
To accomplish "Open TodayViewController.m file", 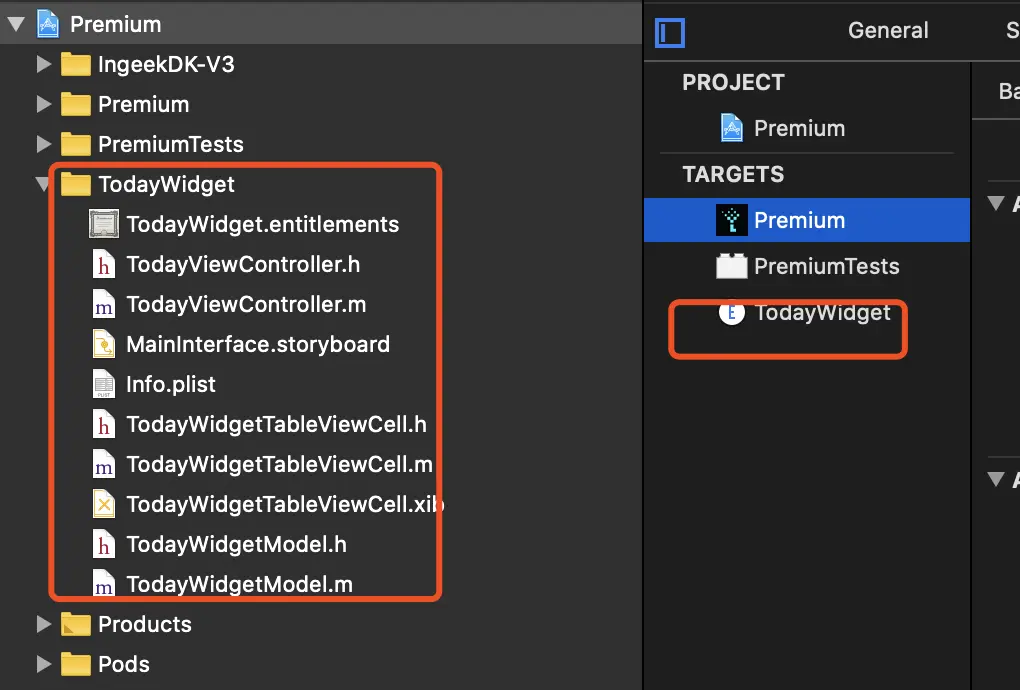I will coord(246,304).
